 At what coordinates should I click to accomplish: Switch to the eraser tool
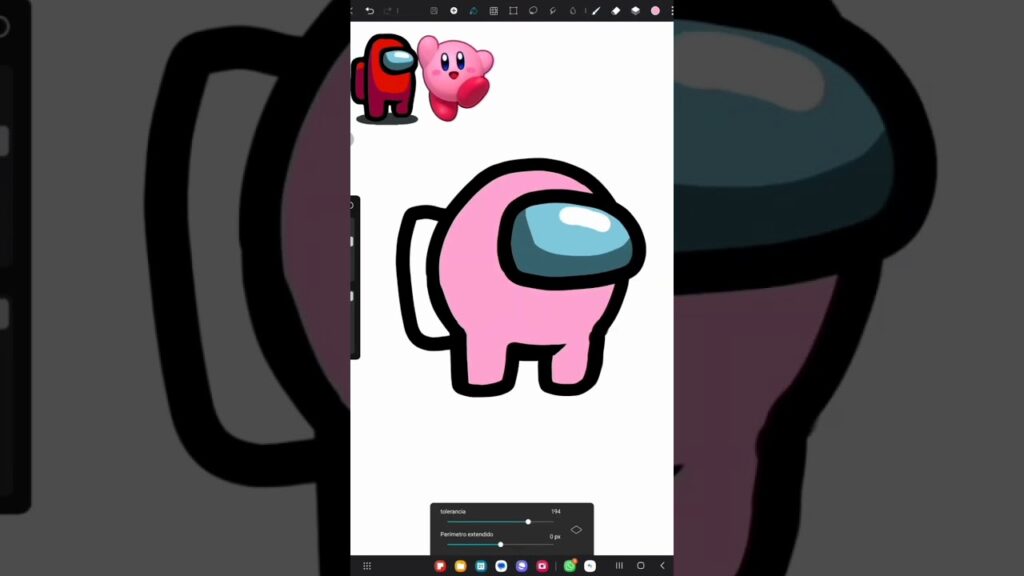point(616,11)
